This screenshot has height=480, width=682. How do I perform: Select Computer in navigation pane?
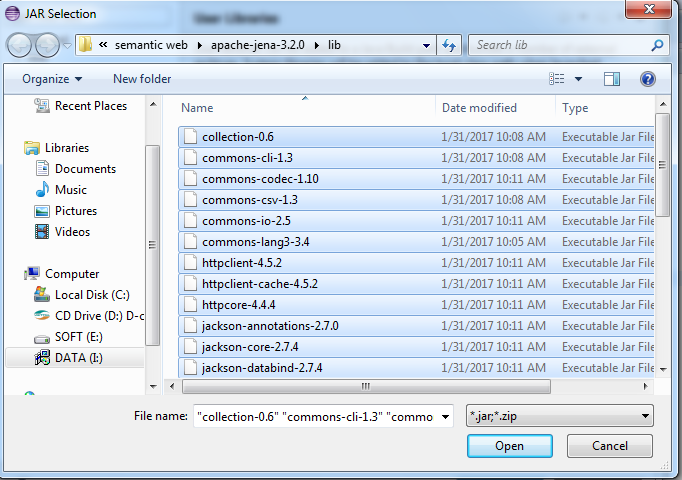(62, 274)
